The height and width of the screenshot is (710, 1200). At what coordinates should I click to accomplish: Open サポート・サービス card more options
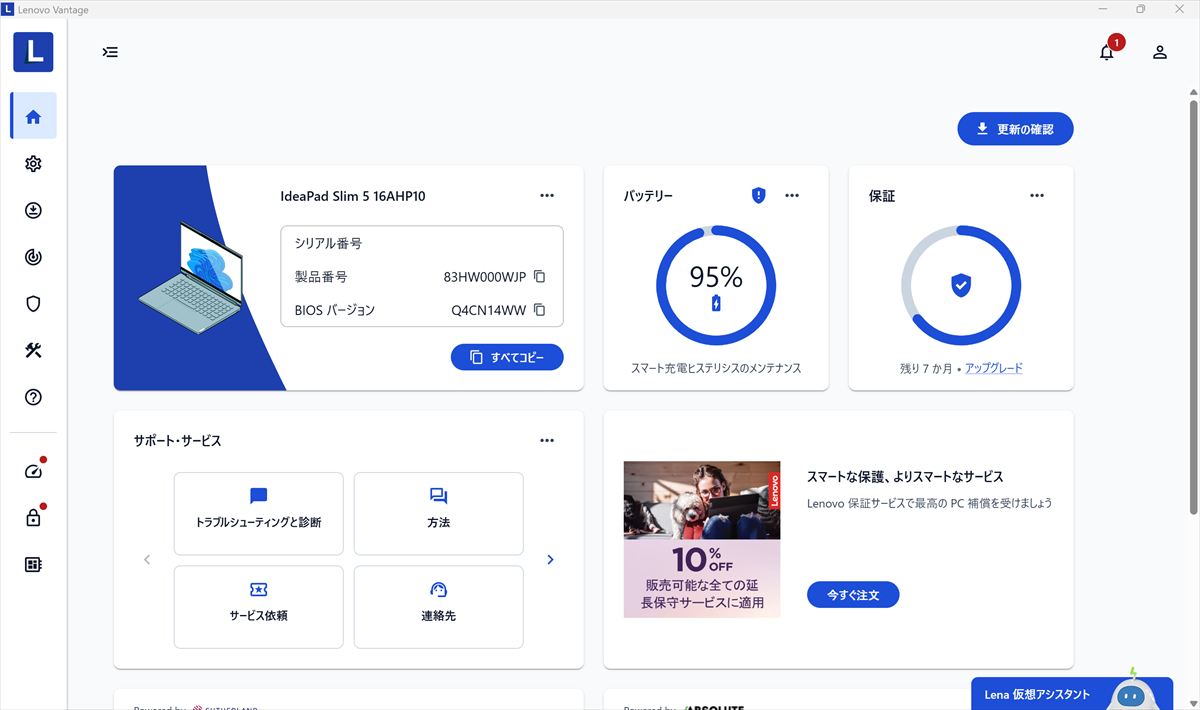coord(547,440)
